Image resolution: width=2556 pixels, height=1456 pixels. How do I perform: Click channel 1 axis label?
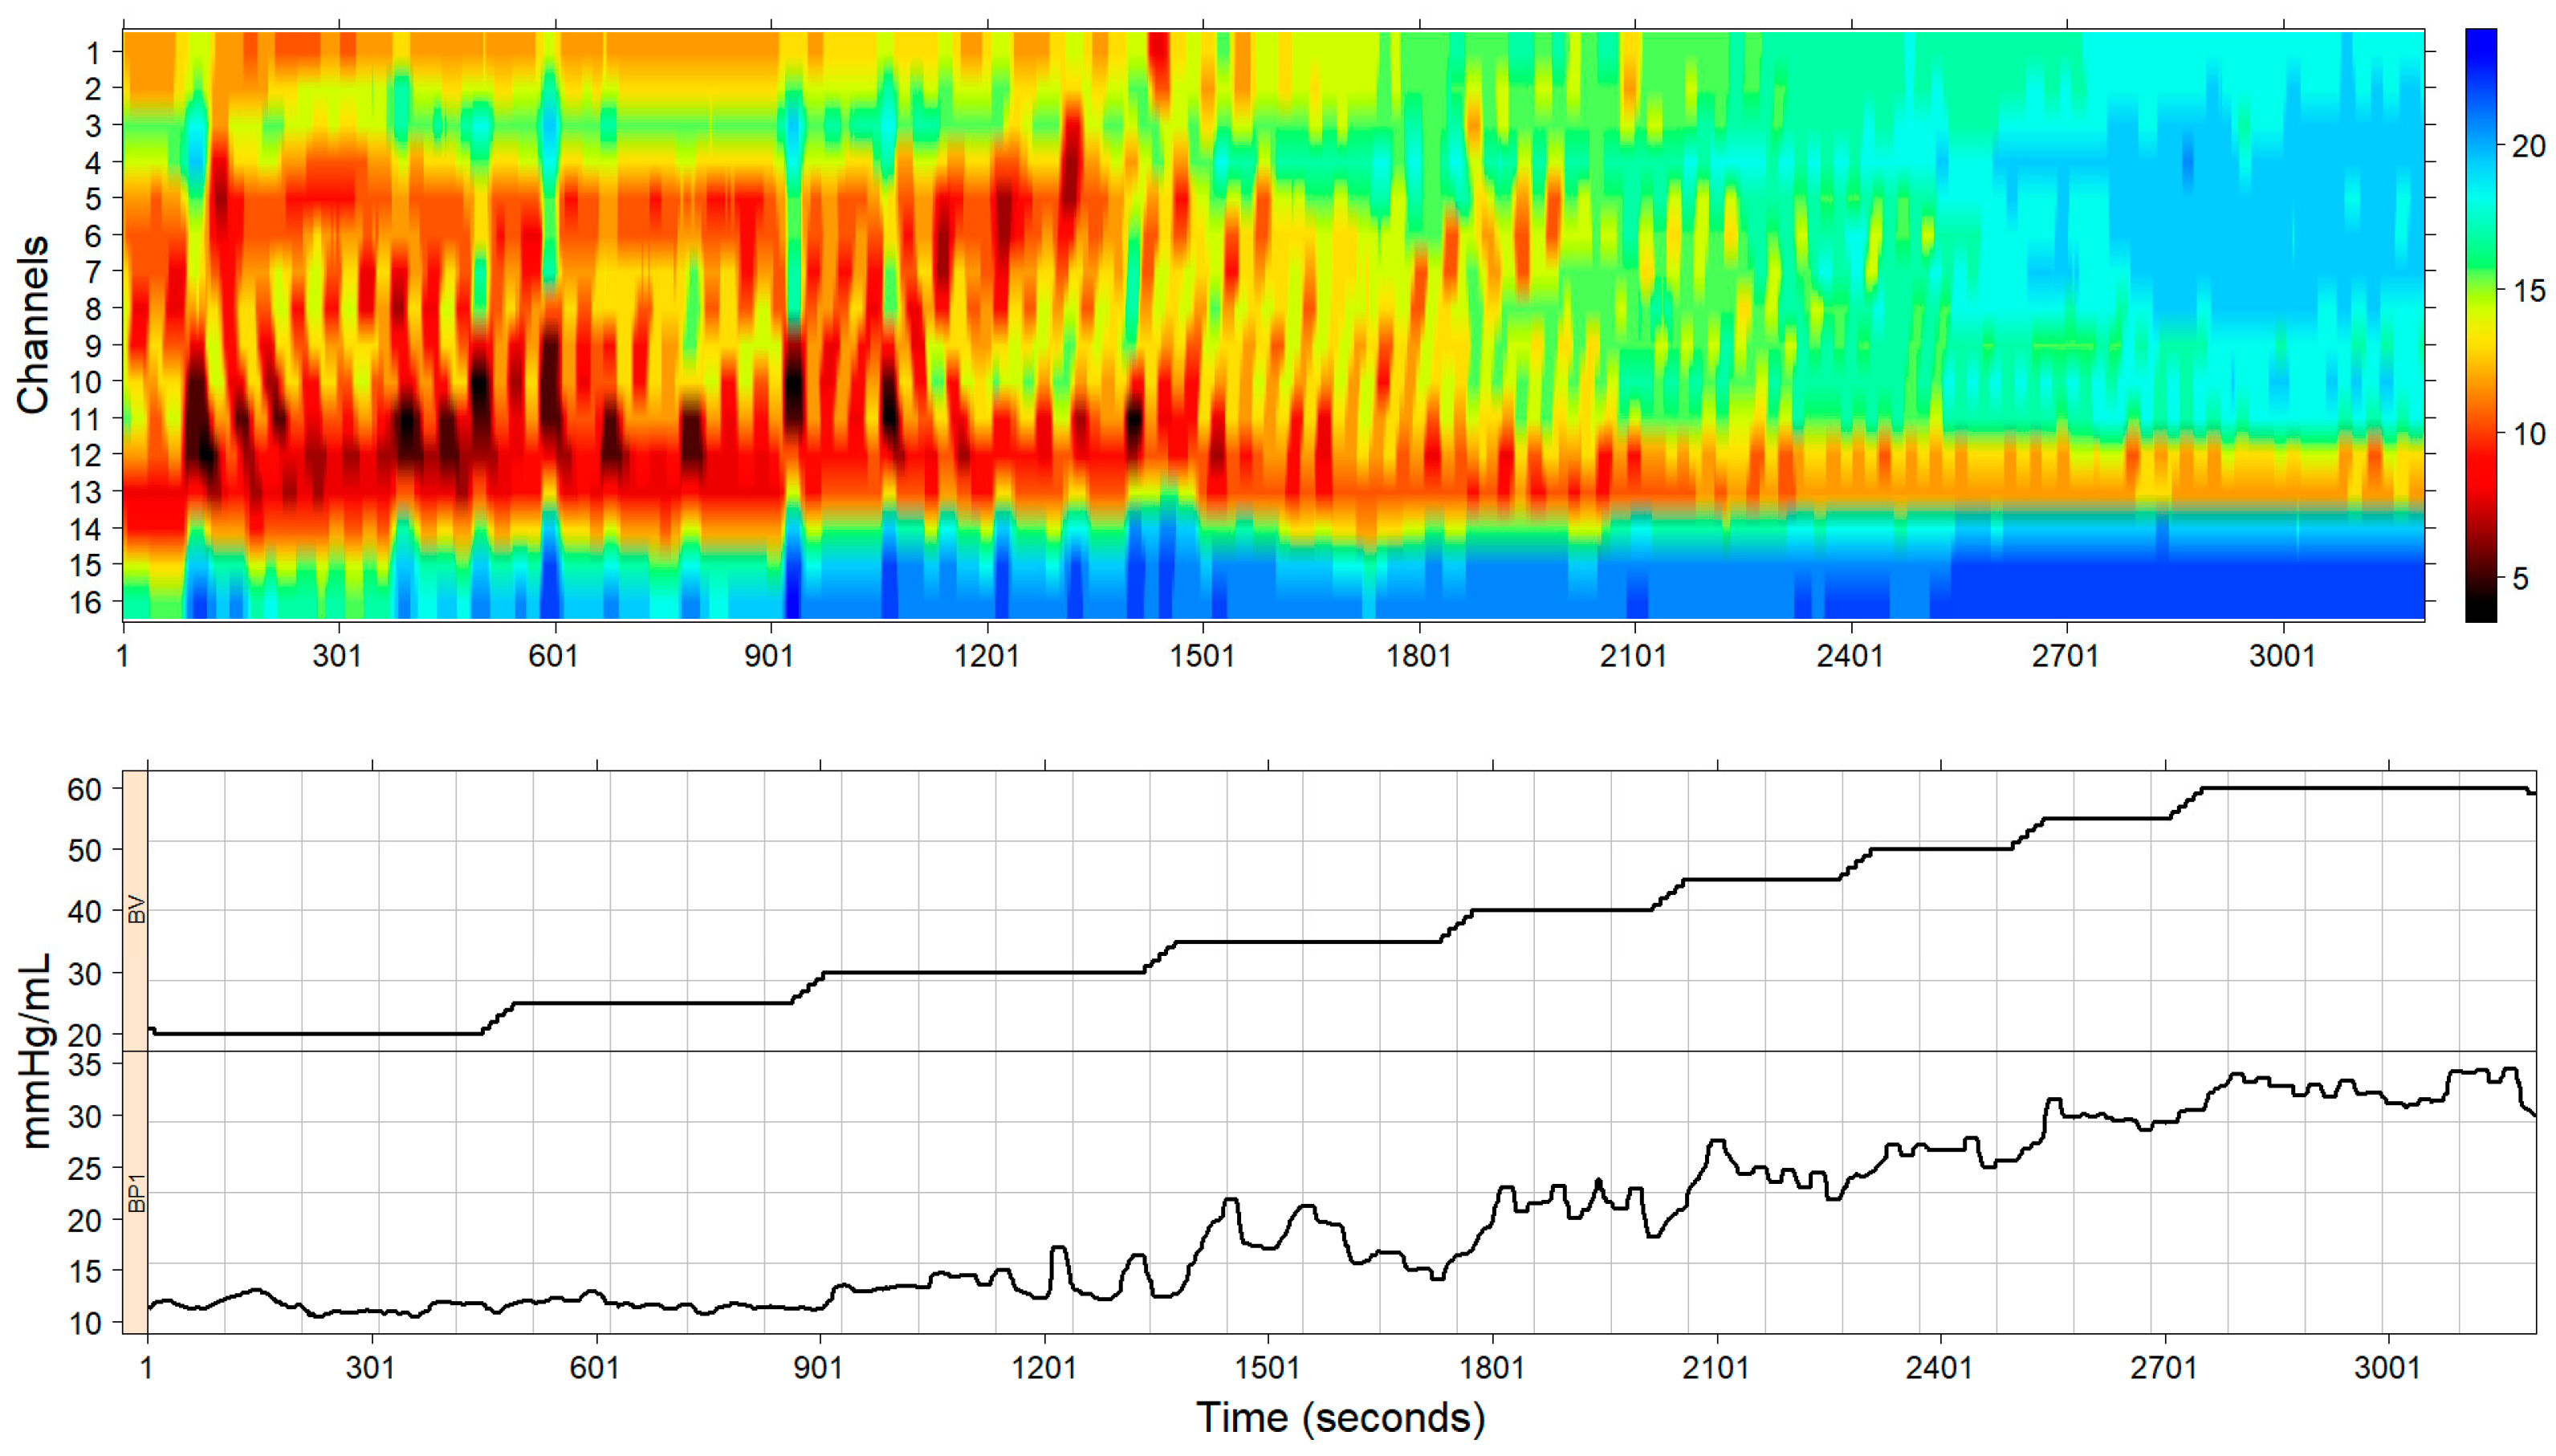point(92,52)
